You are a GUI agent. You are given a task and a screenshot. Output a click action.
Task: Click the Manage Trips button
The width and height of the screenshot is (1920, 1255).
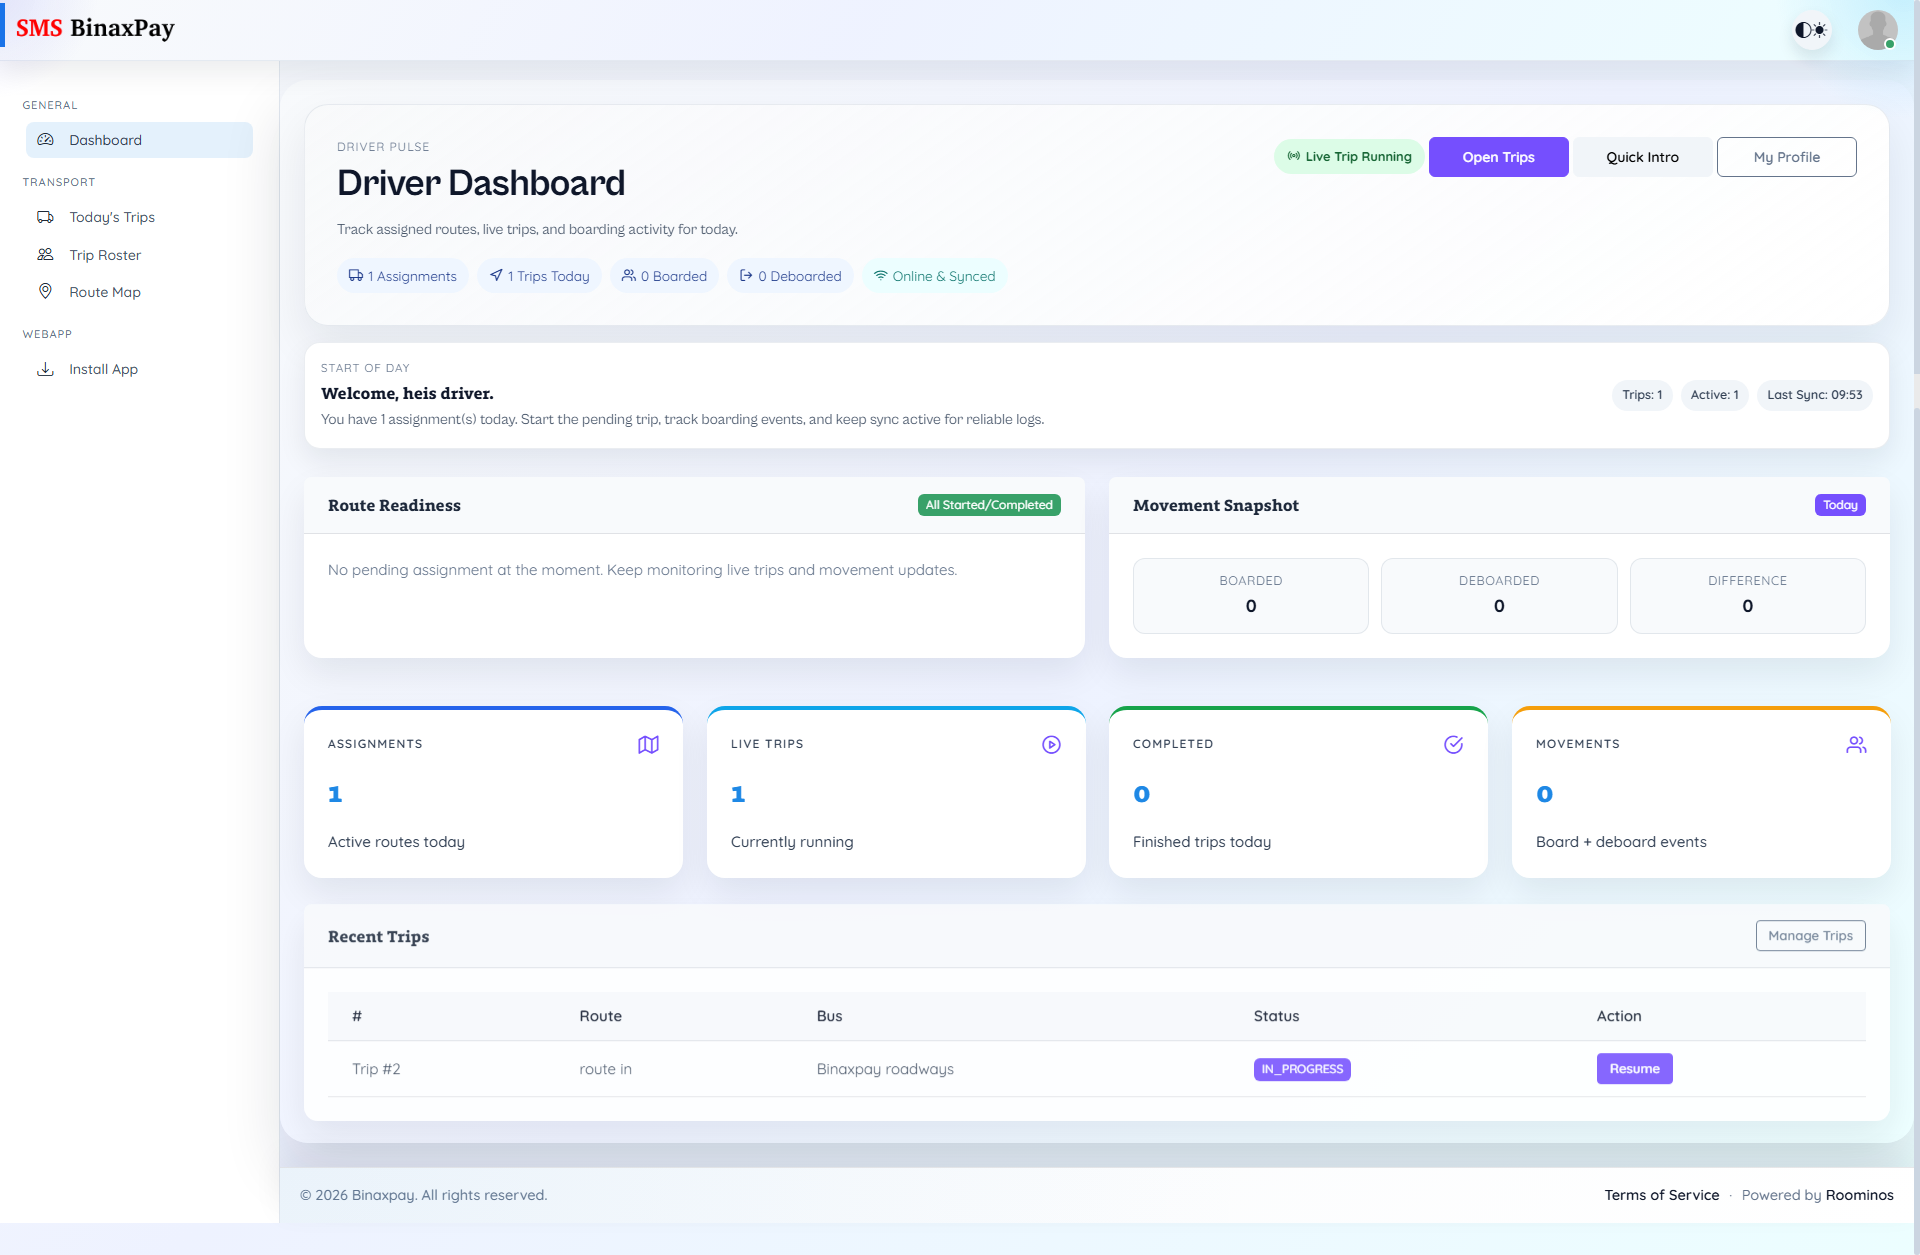[1810, 936]
